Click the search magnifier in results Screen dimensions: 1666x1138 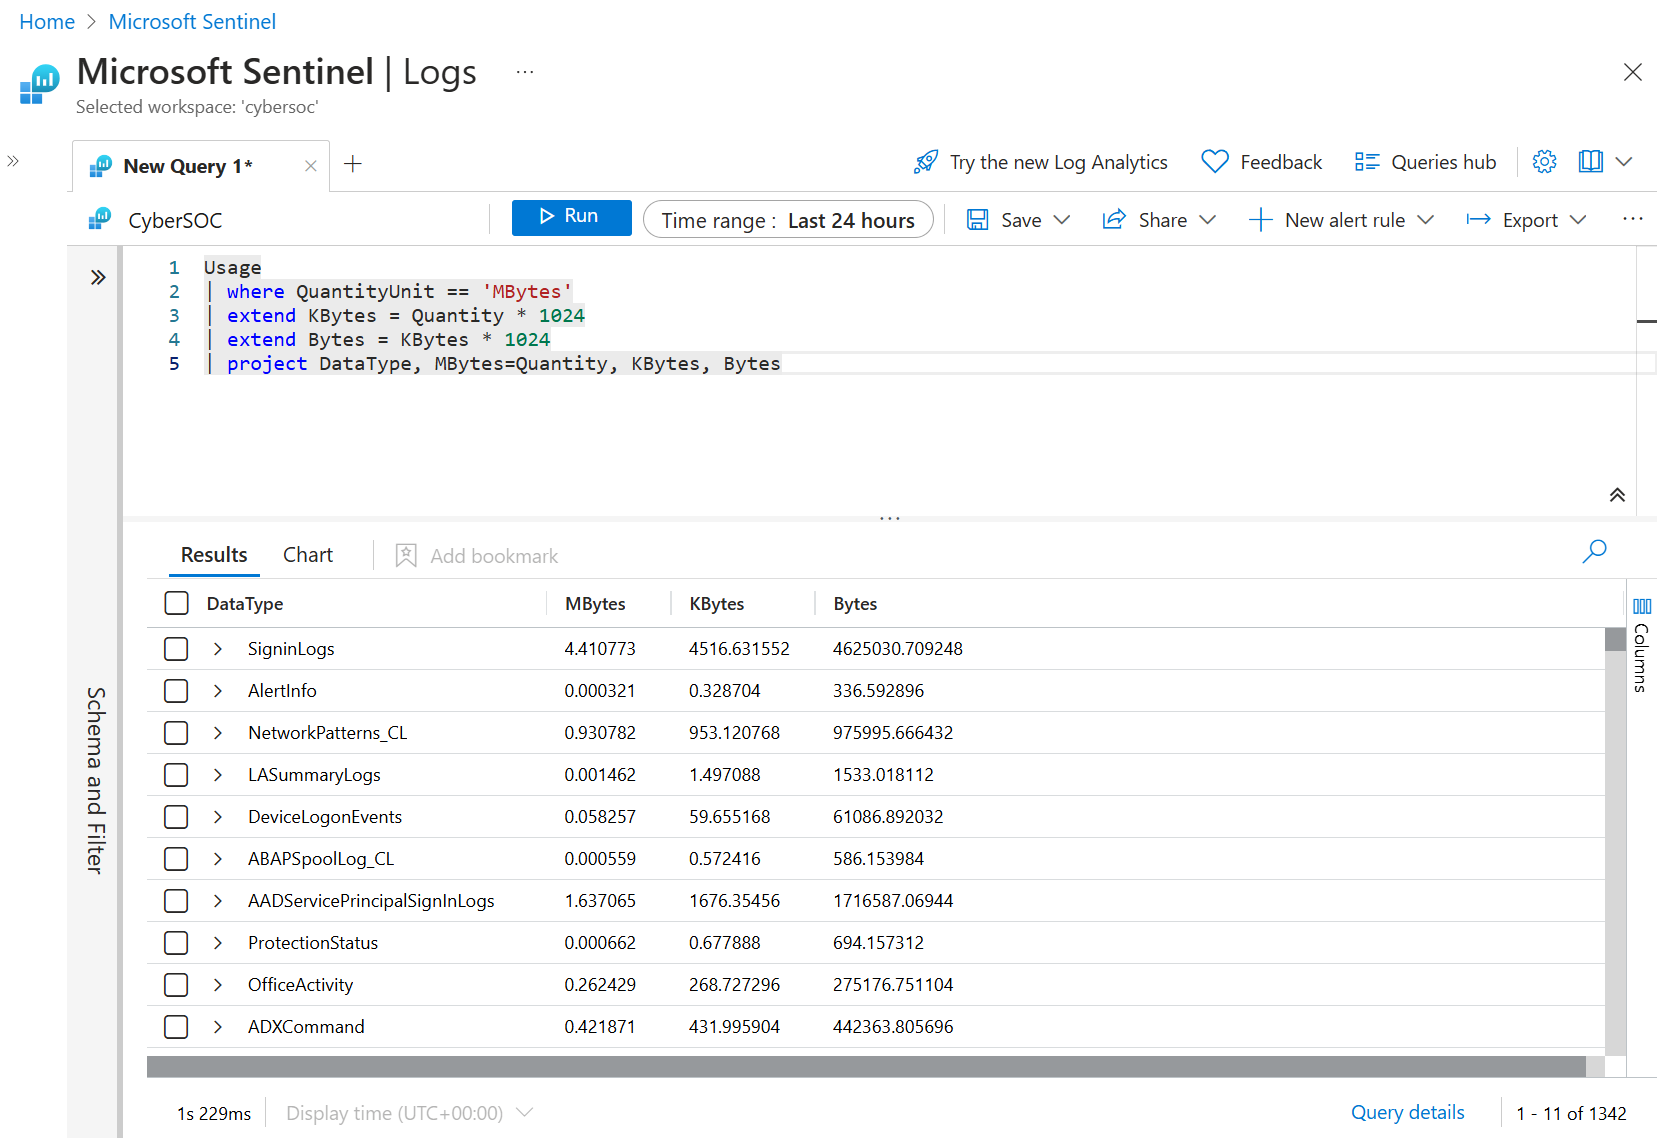point(1594,551)
